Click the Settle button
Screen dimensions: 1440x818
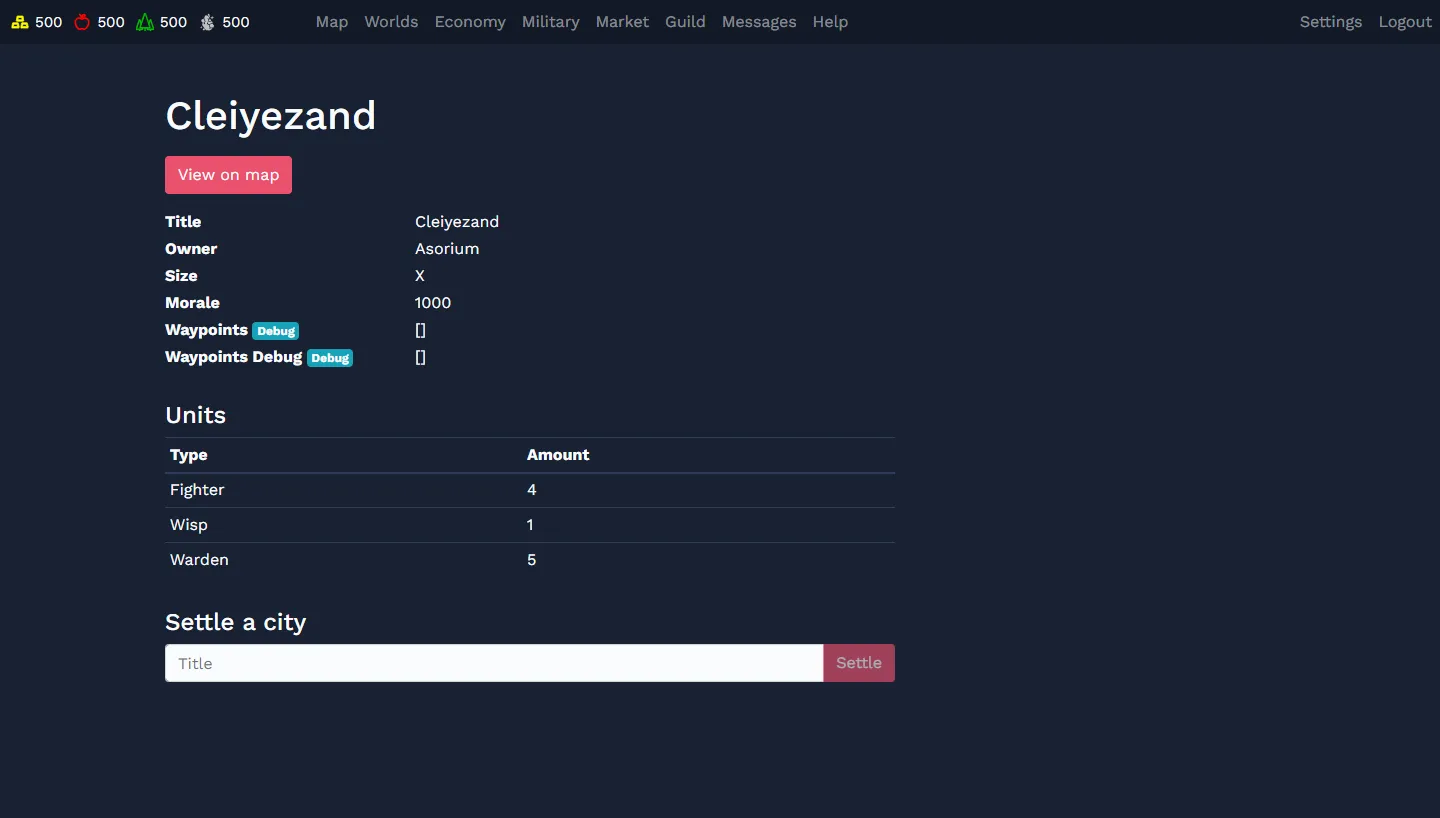[859, 663]
